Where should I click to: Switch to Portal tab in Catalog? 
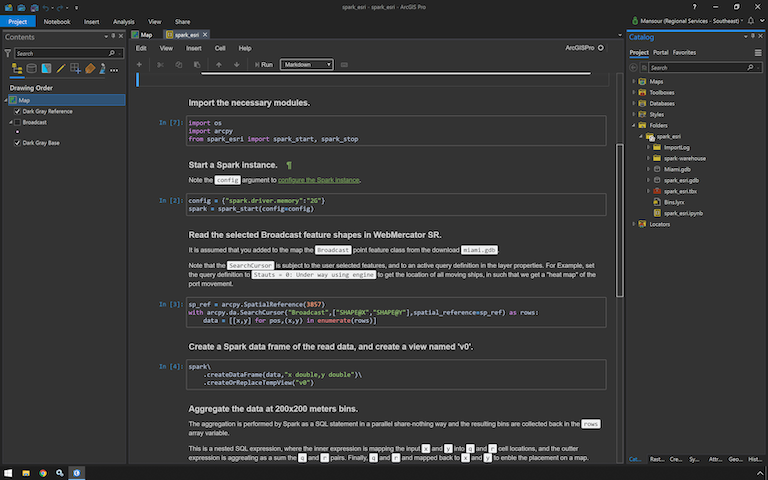pos(660,52)
